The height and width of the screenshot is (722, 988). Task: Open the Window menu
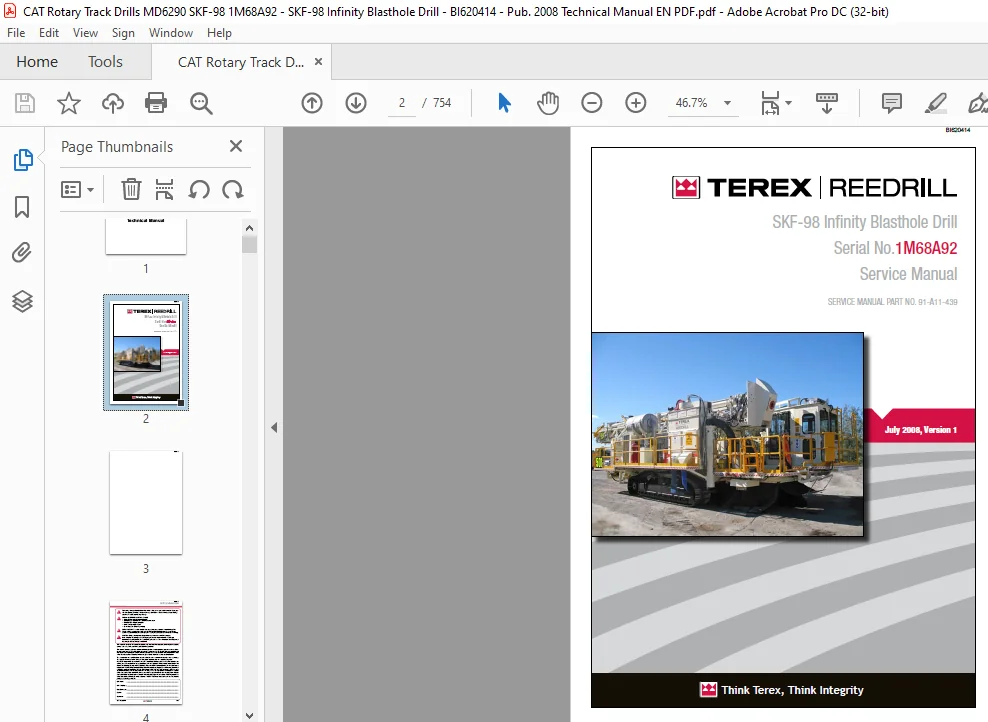(x=171, y=33)
